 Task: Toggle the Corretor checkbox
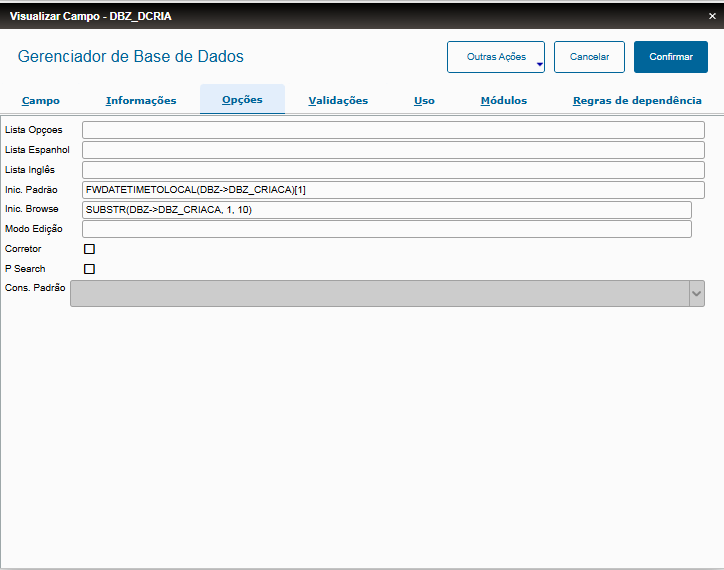click(x=90, y=249)
